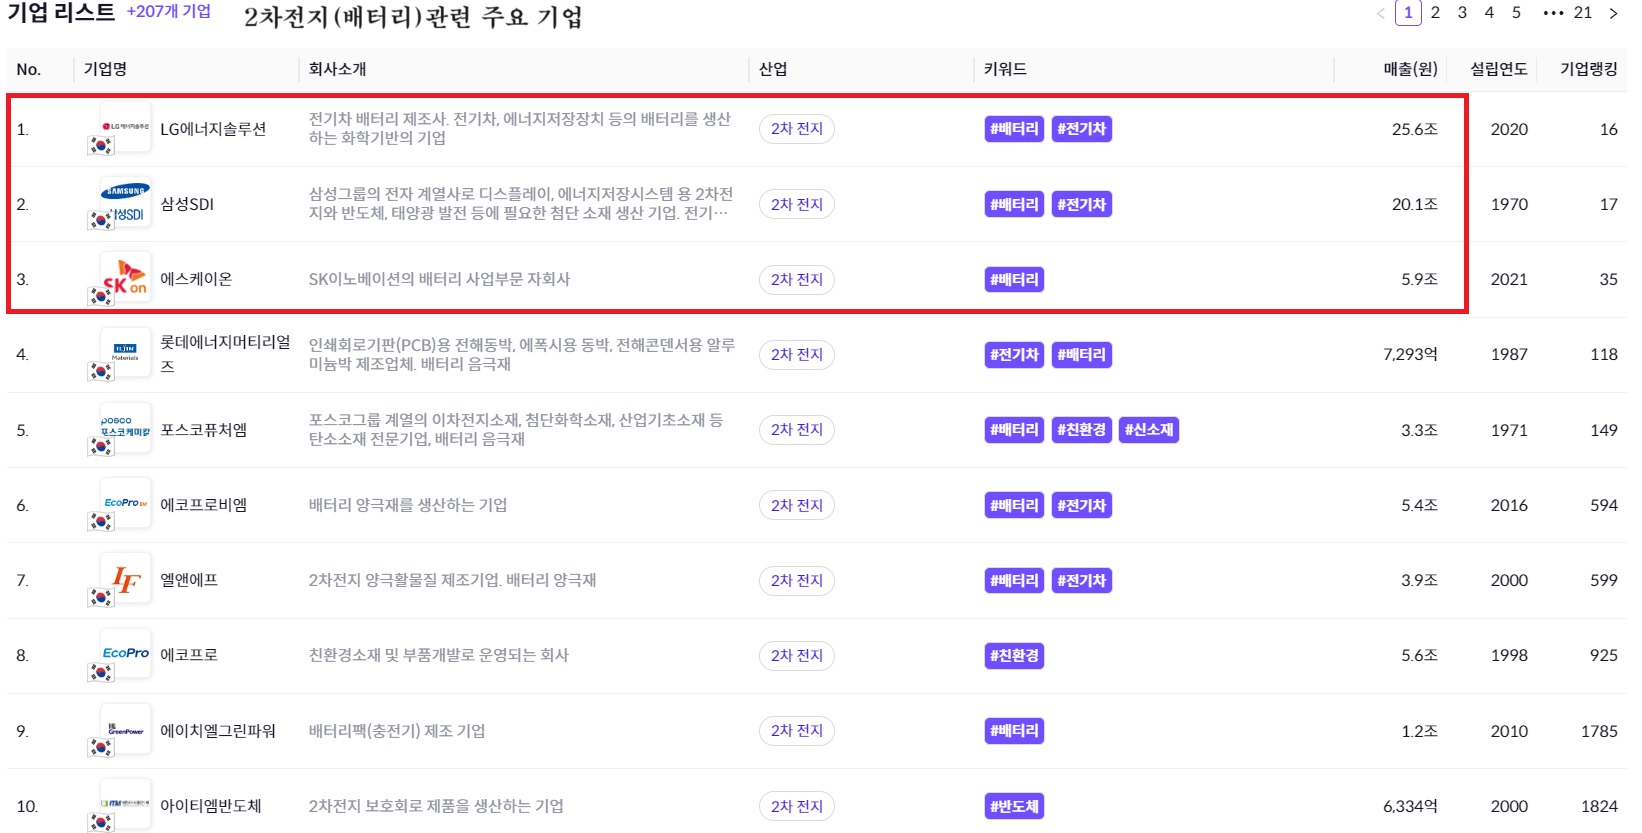Jump to last page 21
Image resolution: width=1642 pixels, height=833 pixels.
1583,13
